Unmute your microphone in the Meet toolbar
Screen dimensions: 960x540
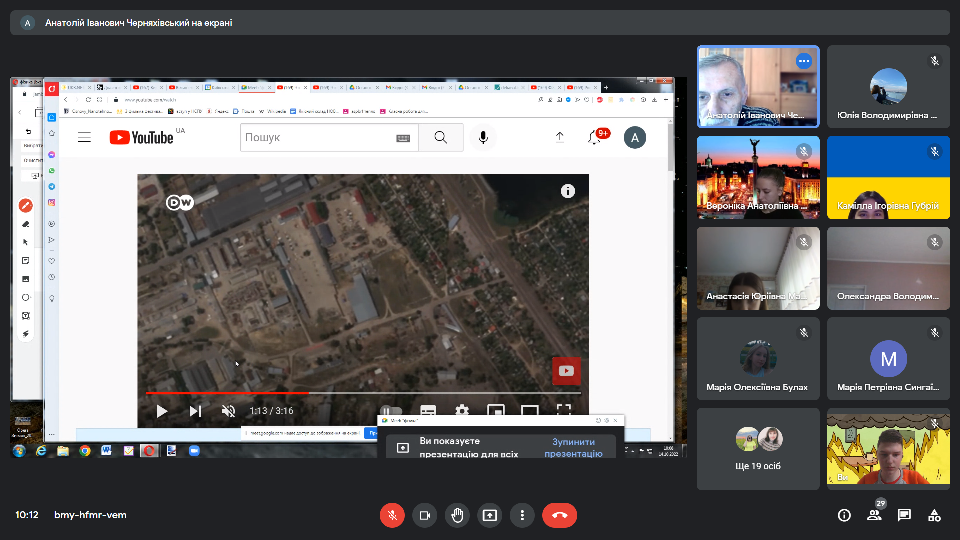(393, 515)
